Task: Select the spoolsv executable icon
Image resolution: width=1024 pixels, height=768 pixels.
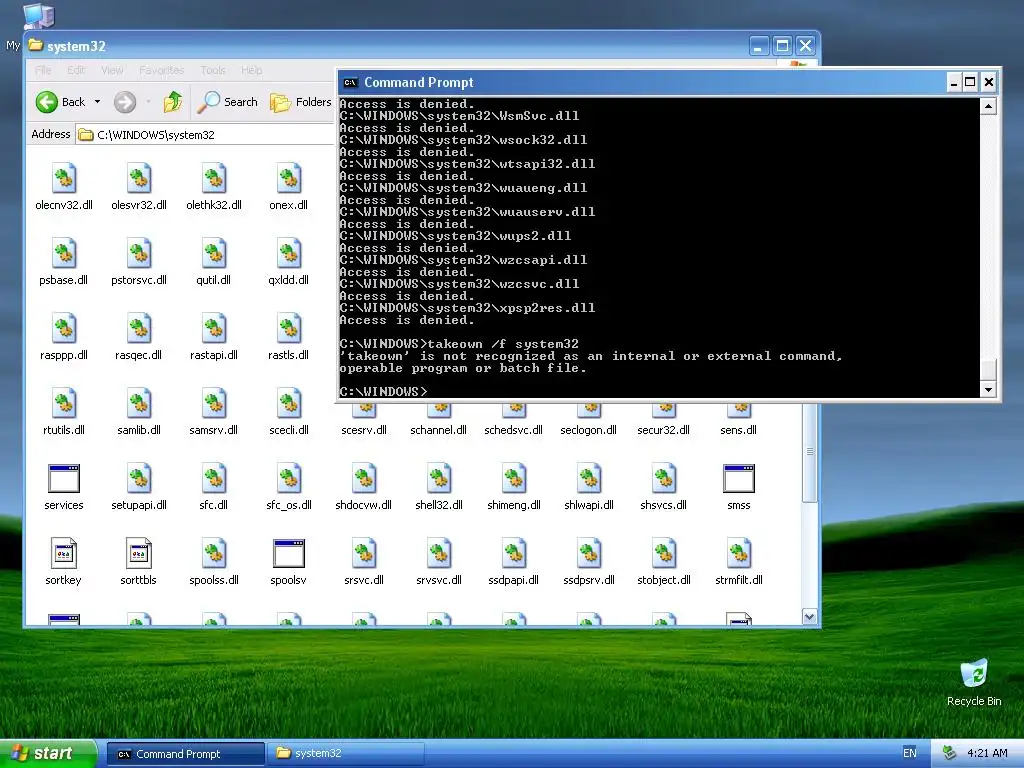Action: [x=289, y=553]
